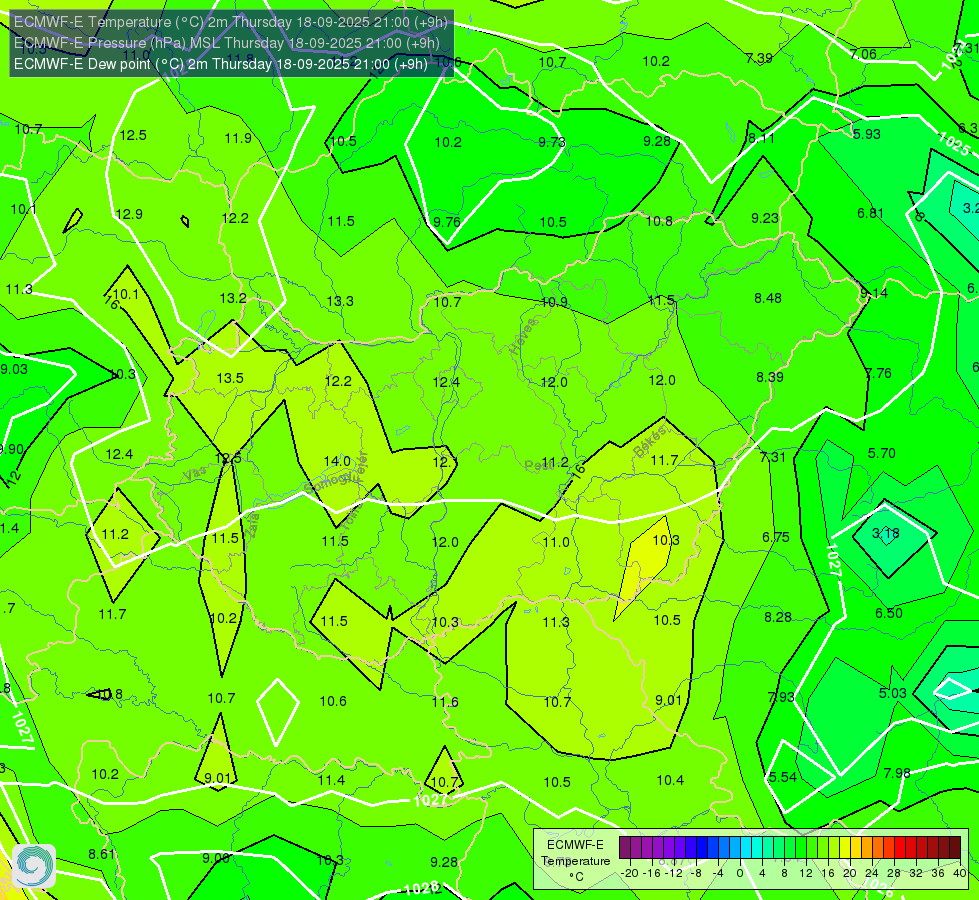Viewport: 979px width, 900px height.
Task: Click the 7.06 temperature value
Action: pos(863,54)
